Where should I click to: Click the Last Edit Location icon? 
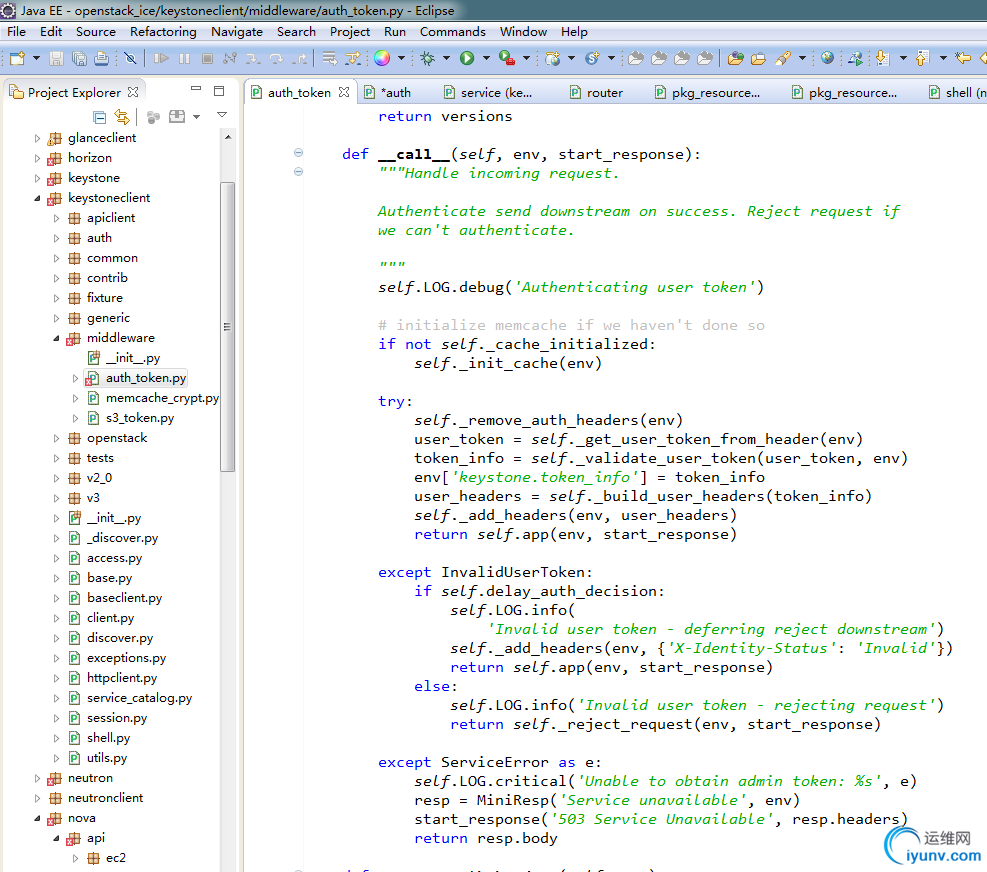click(963, 59)
